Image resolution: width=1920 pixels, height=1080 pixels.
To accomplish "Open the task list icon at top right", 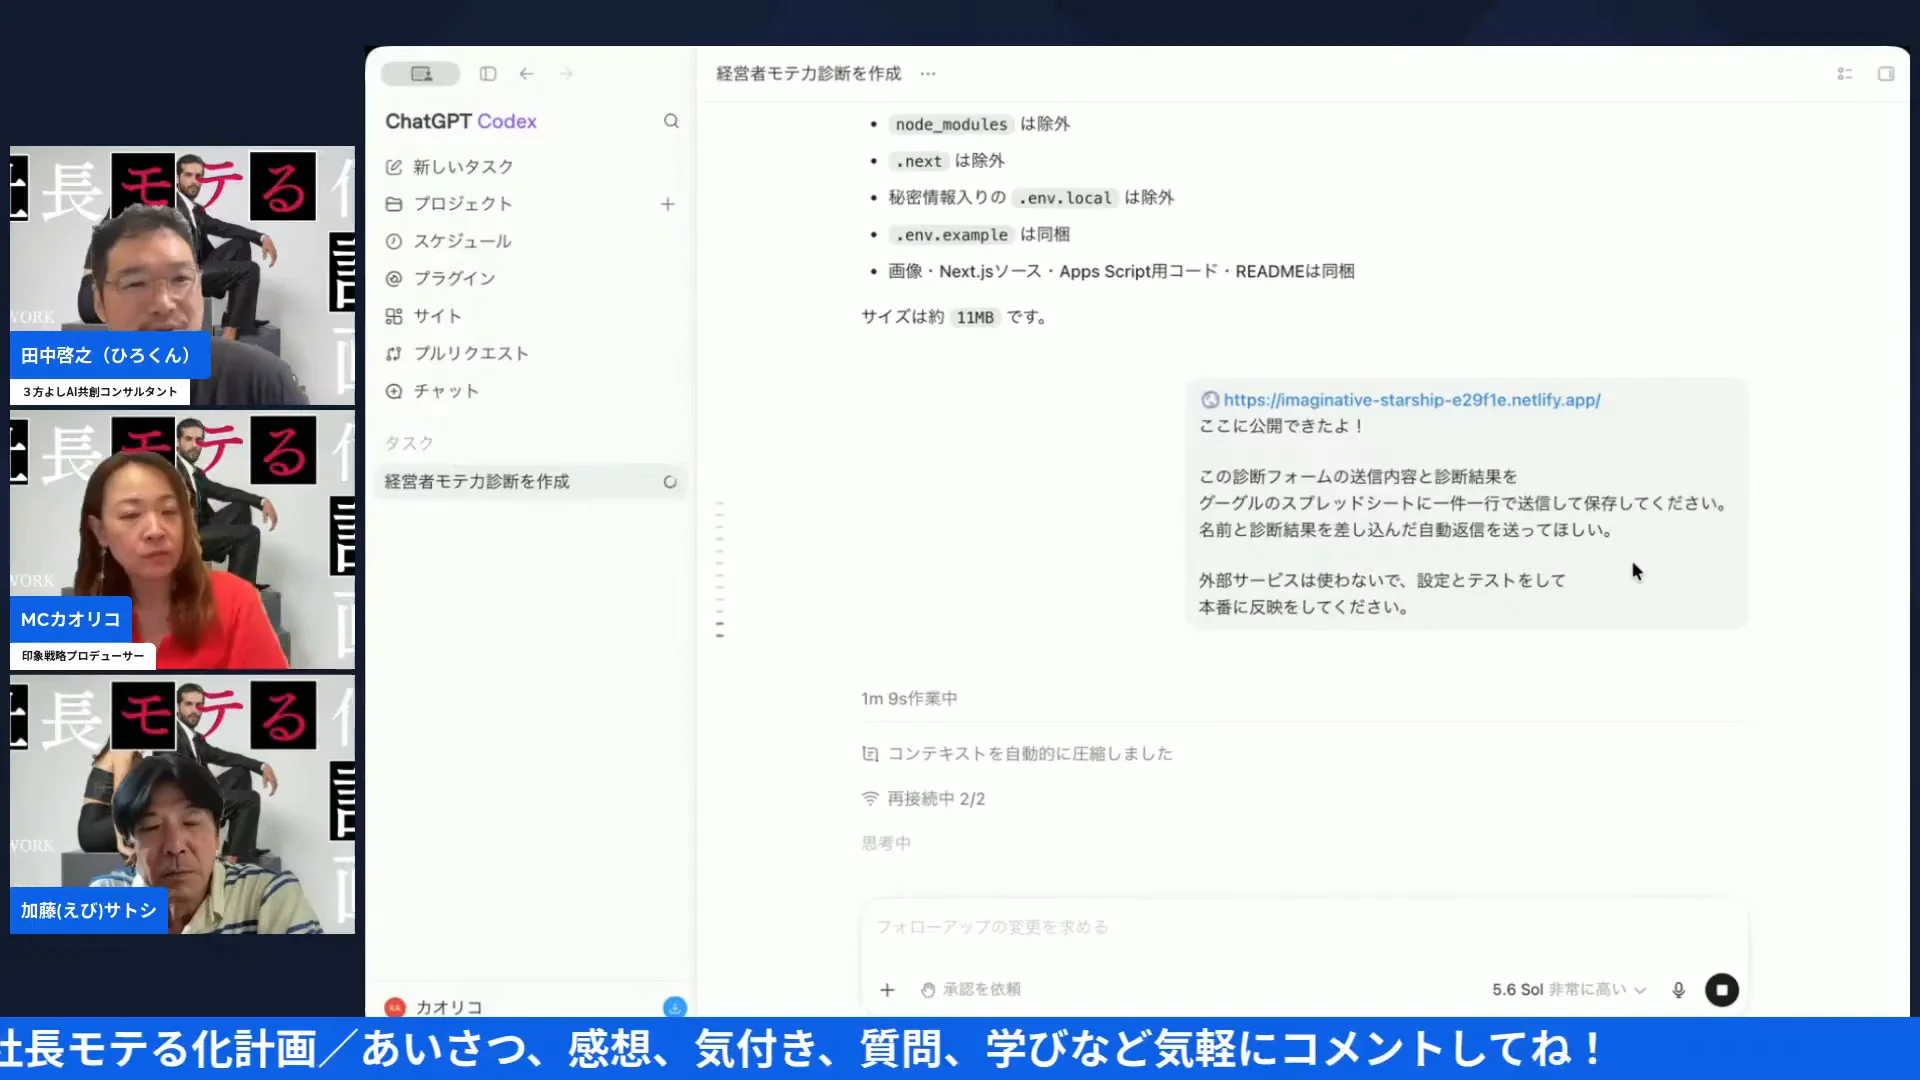I will 1845,74.
